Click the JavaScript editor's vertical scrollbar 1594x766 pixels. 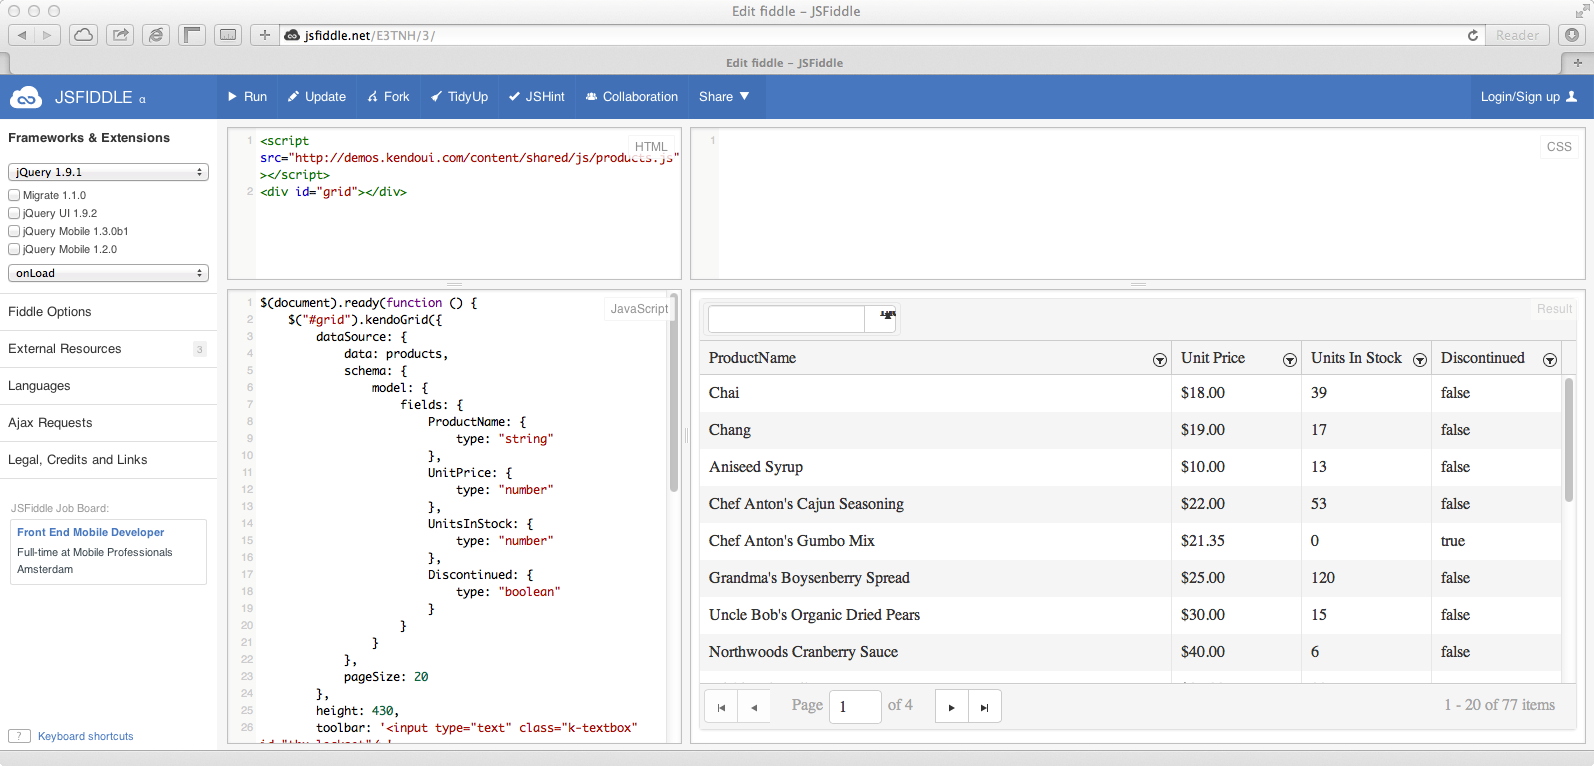click(x=674, y=400)
